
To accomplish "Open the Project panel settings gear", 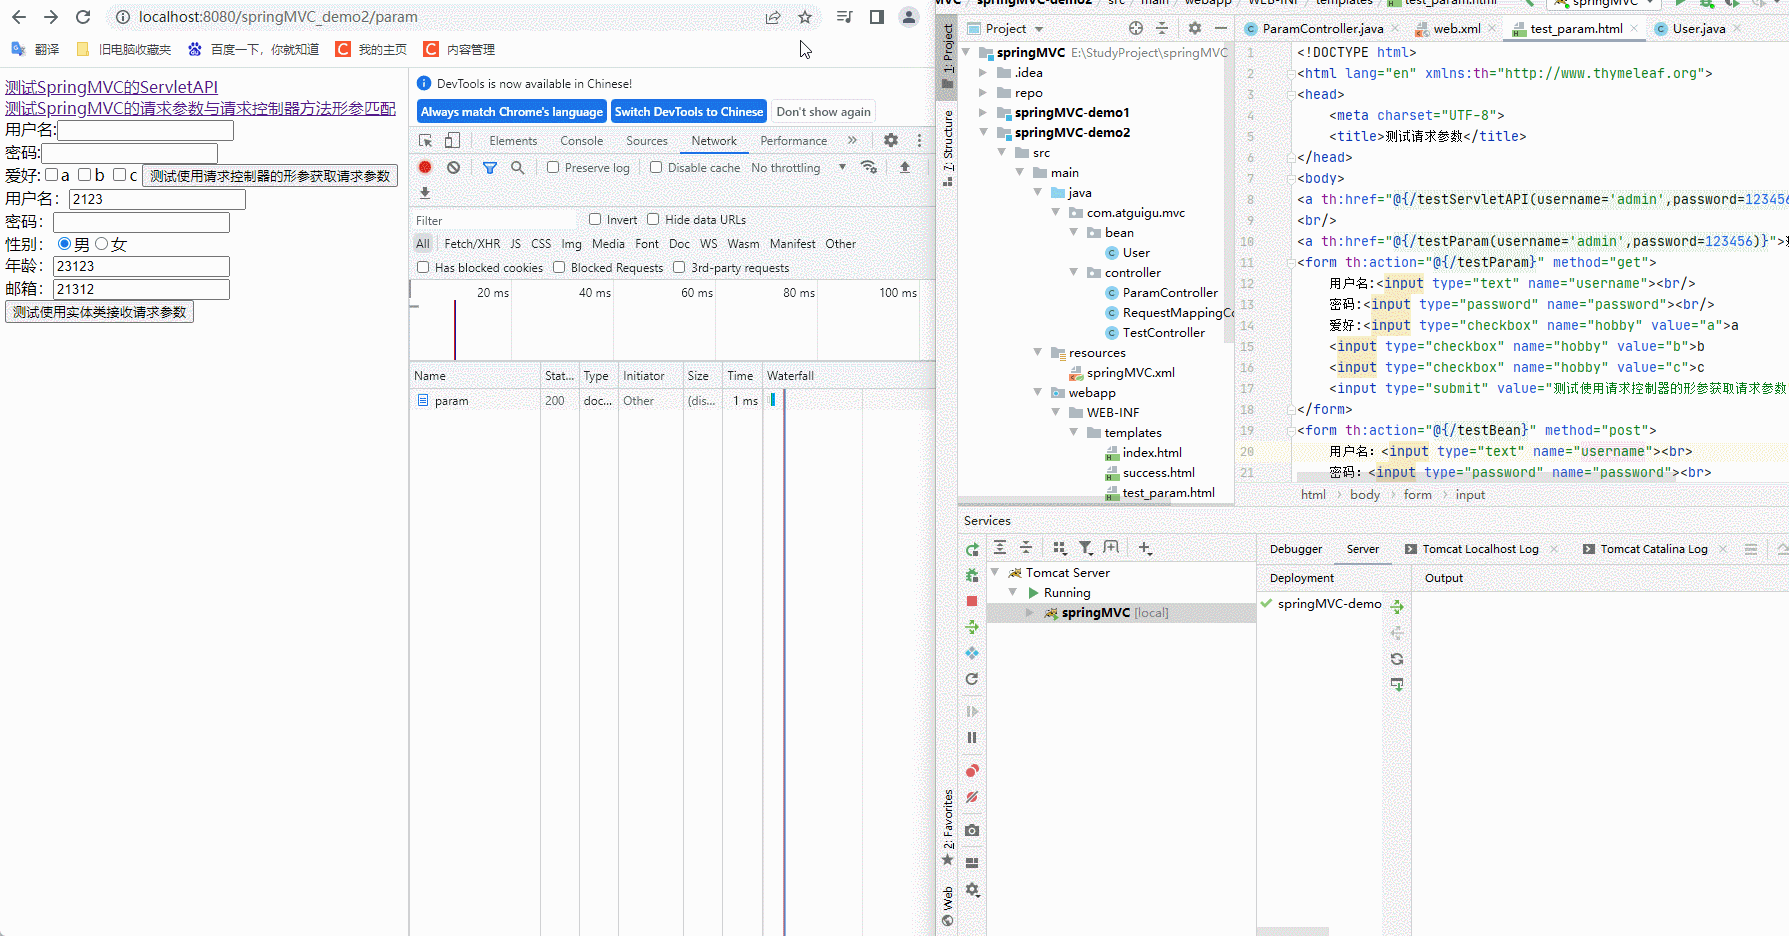I will (x=1194, y=29).
